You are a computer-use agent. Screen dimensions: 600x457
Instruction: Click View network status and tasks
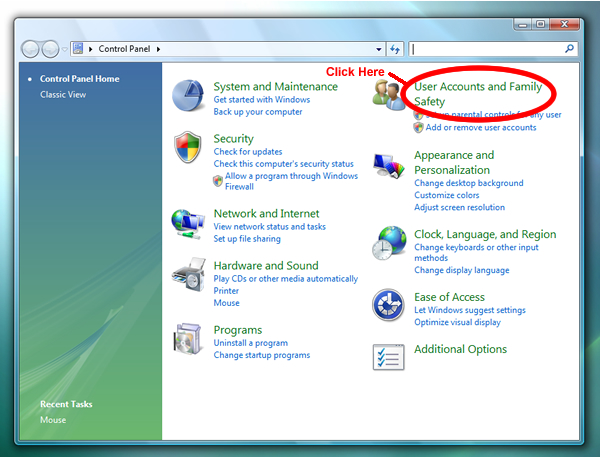269,227
